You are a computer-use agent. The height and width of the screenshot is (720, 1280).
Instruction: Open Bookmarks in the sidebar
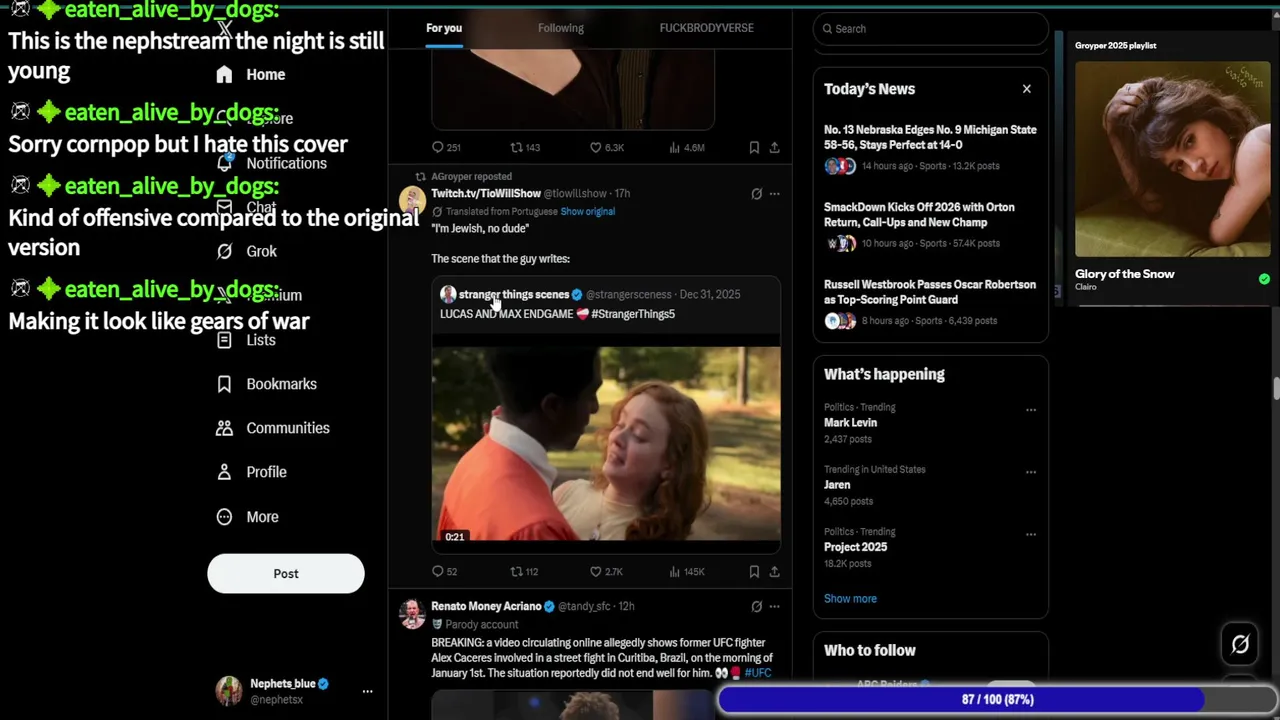click(267, 384)
